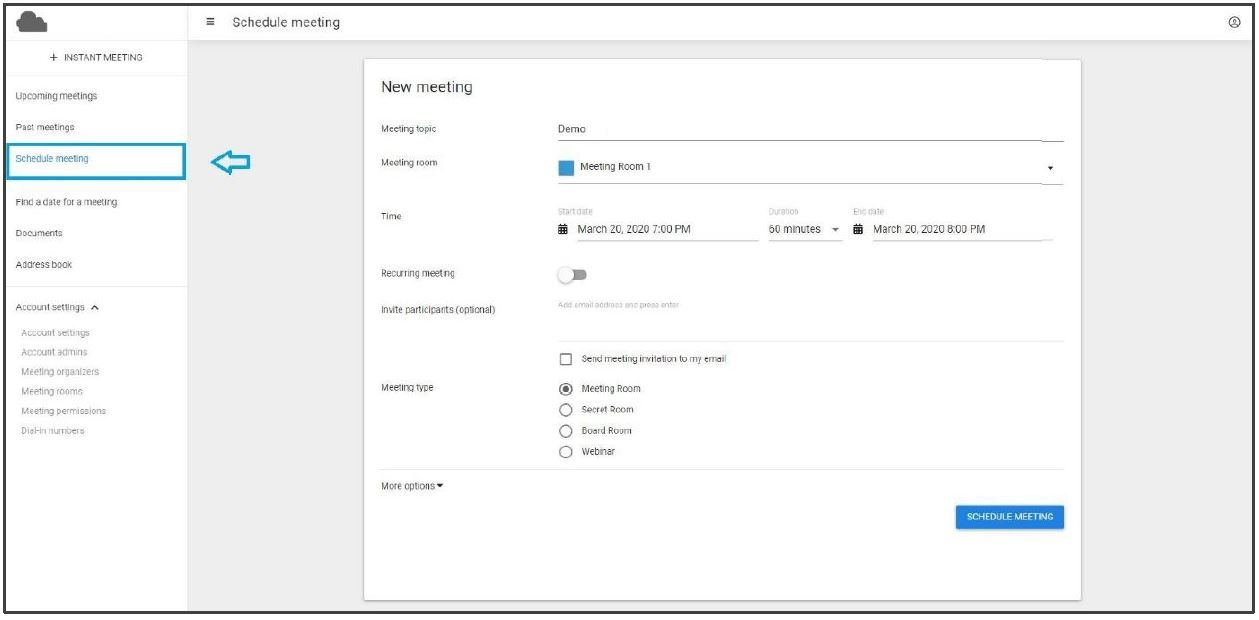Click the Schedule Meeting button

[x=1009, y=517]
